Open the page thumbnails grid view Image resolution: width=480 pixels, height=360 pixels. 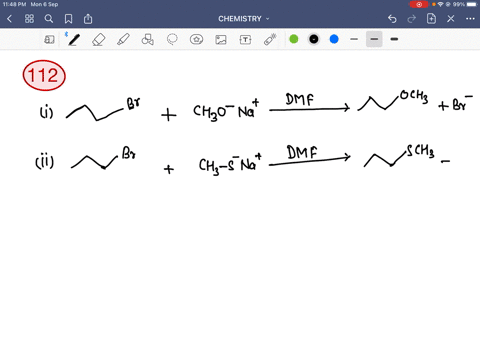[29, 19]
